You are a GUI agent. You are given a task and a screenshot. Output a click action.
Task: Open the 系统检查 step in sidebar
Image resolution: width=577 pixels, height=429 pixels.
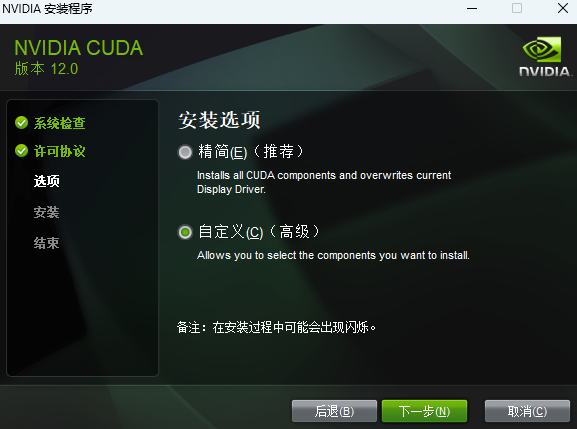60,123
